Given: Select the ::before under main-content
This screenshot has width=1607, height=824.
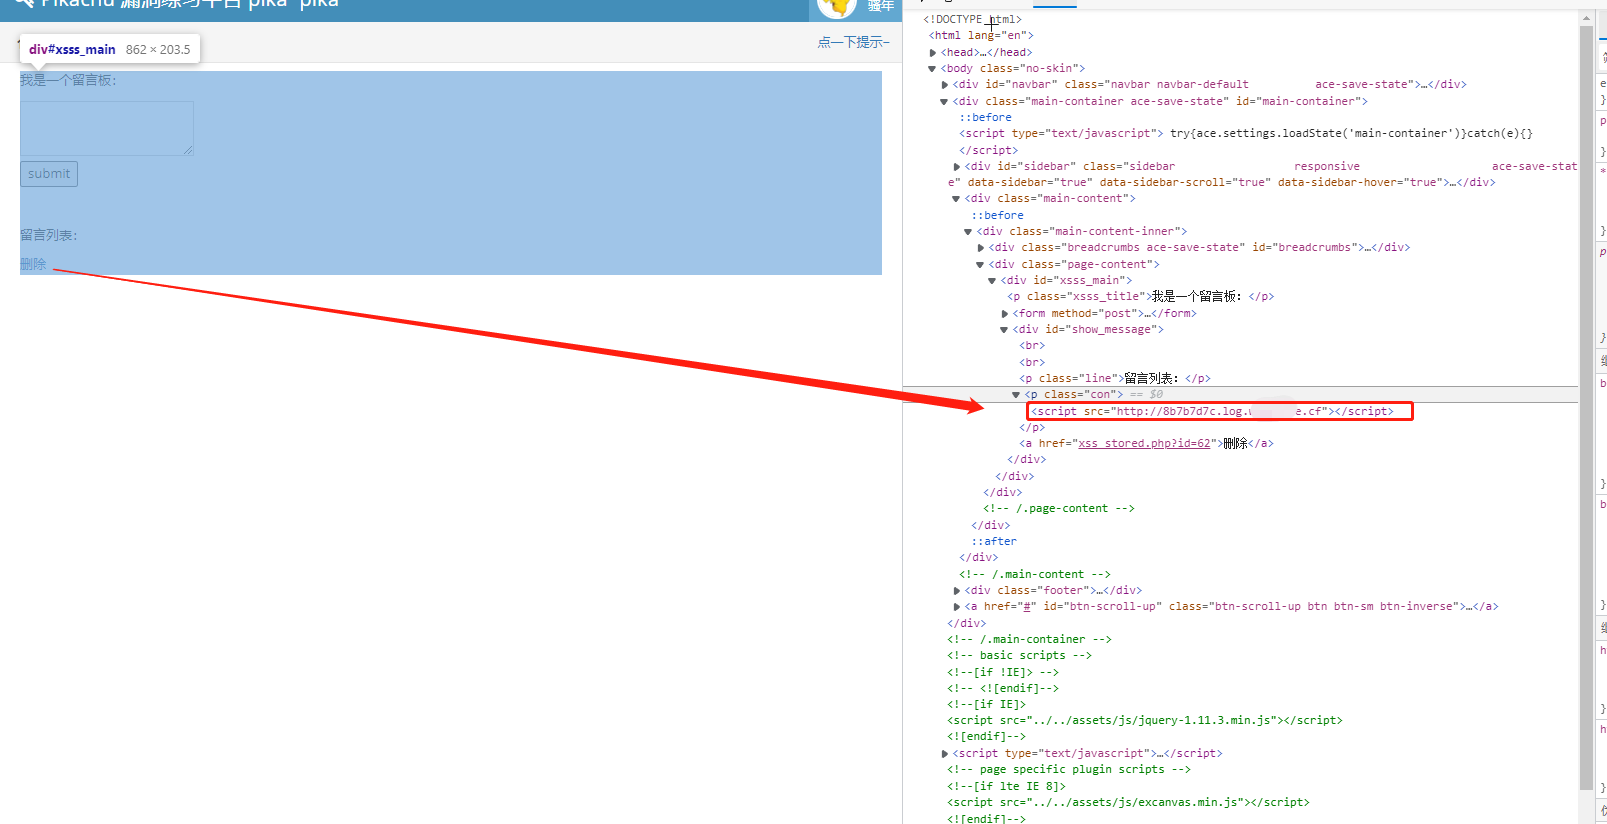Looking at the screenshot, I should click(998, 215).
